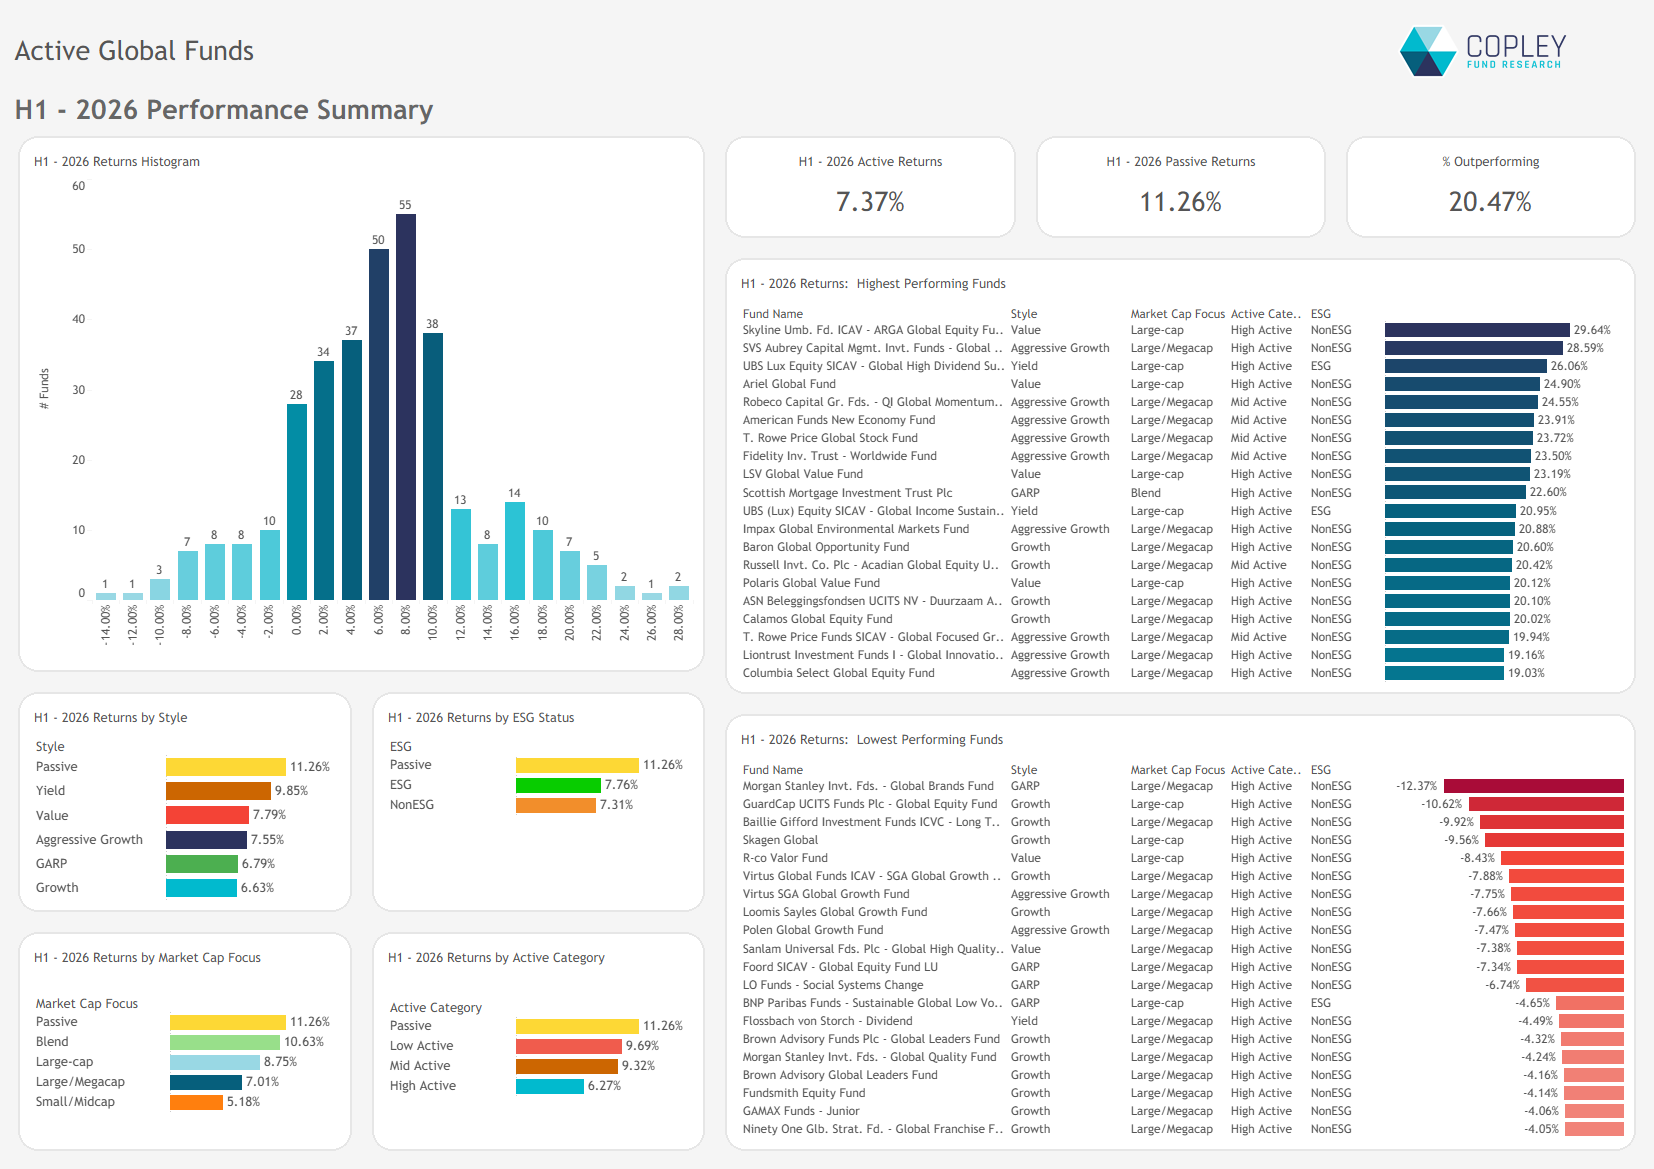The image size is (1654, 1169).
Task: Click Polaris Global Value Fund
Action: [811, 583]
